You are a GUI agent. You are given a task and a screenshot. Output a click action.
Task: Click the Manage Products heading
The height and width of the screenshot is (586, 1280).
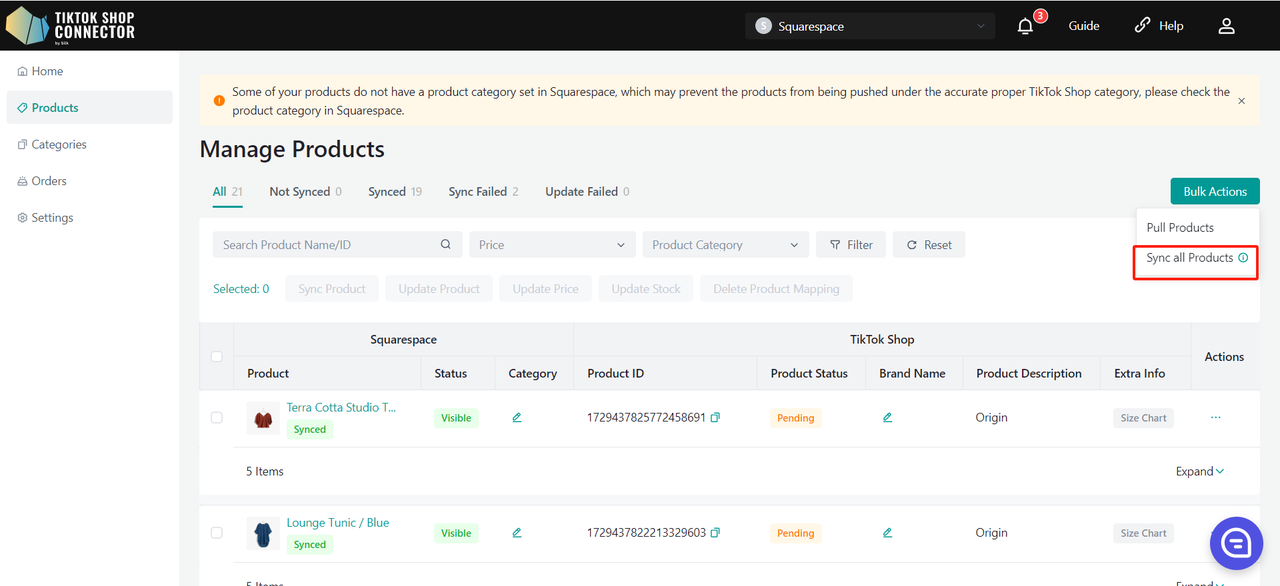(292, 149)
